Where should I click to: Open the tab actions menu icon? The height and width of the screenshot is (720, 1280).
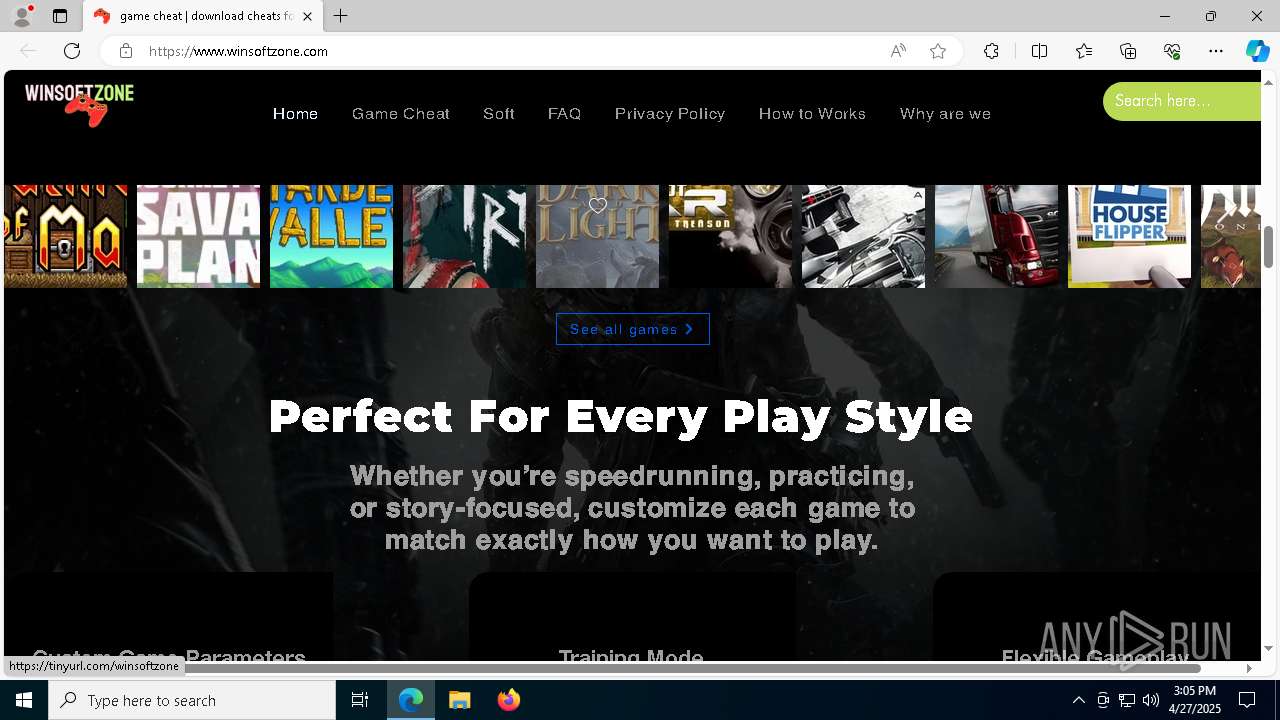pos(60,16)
